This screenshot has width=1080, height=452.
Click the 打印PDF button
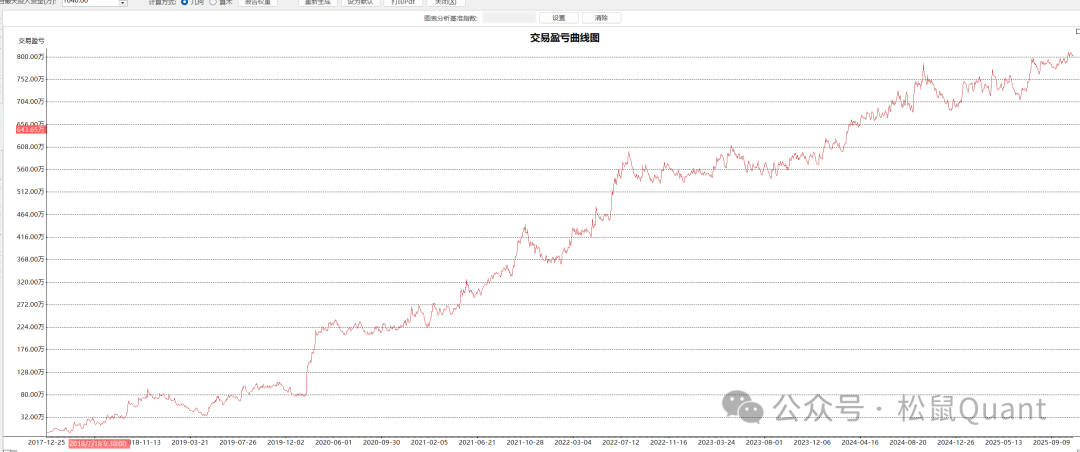[x=403, y=3]
